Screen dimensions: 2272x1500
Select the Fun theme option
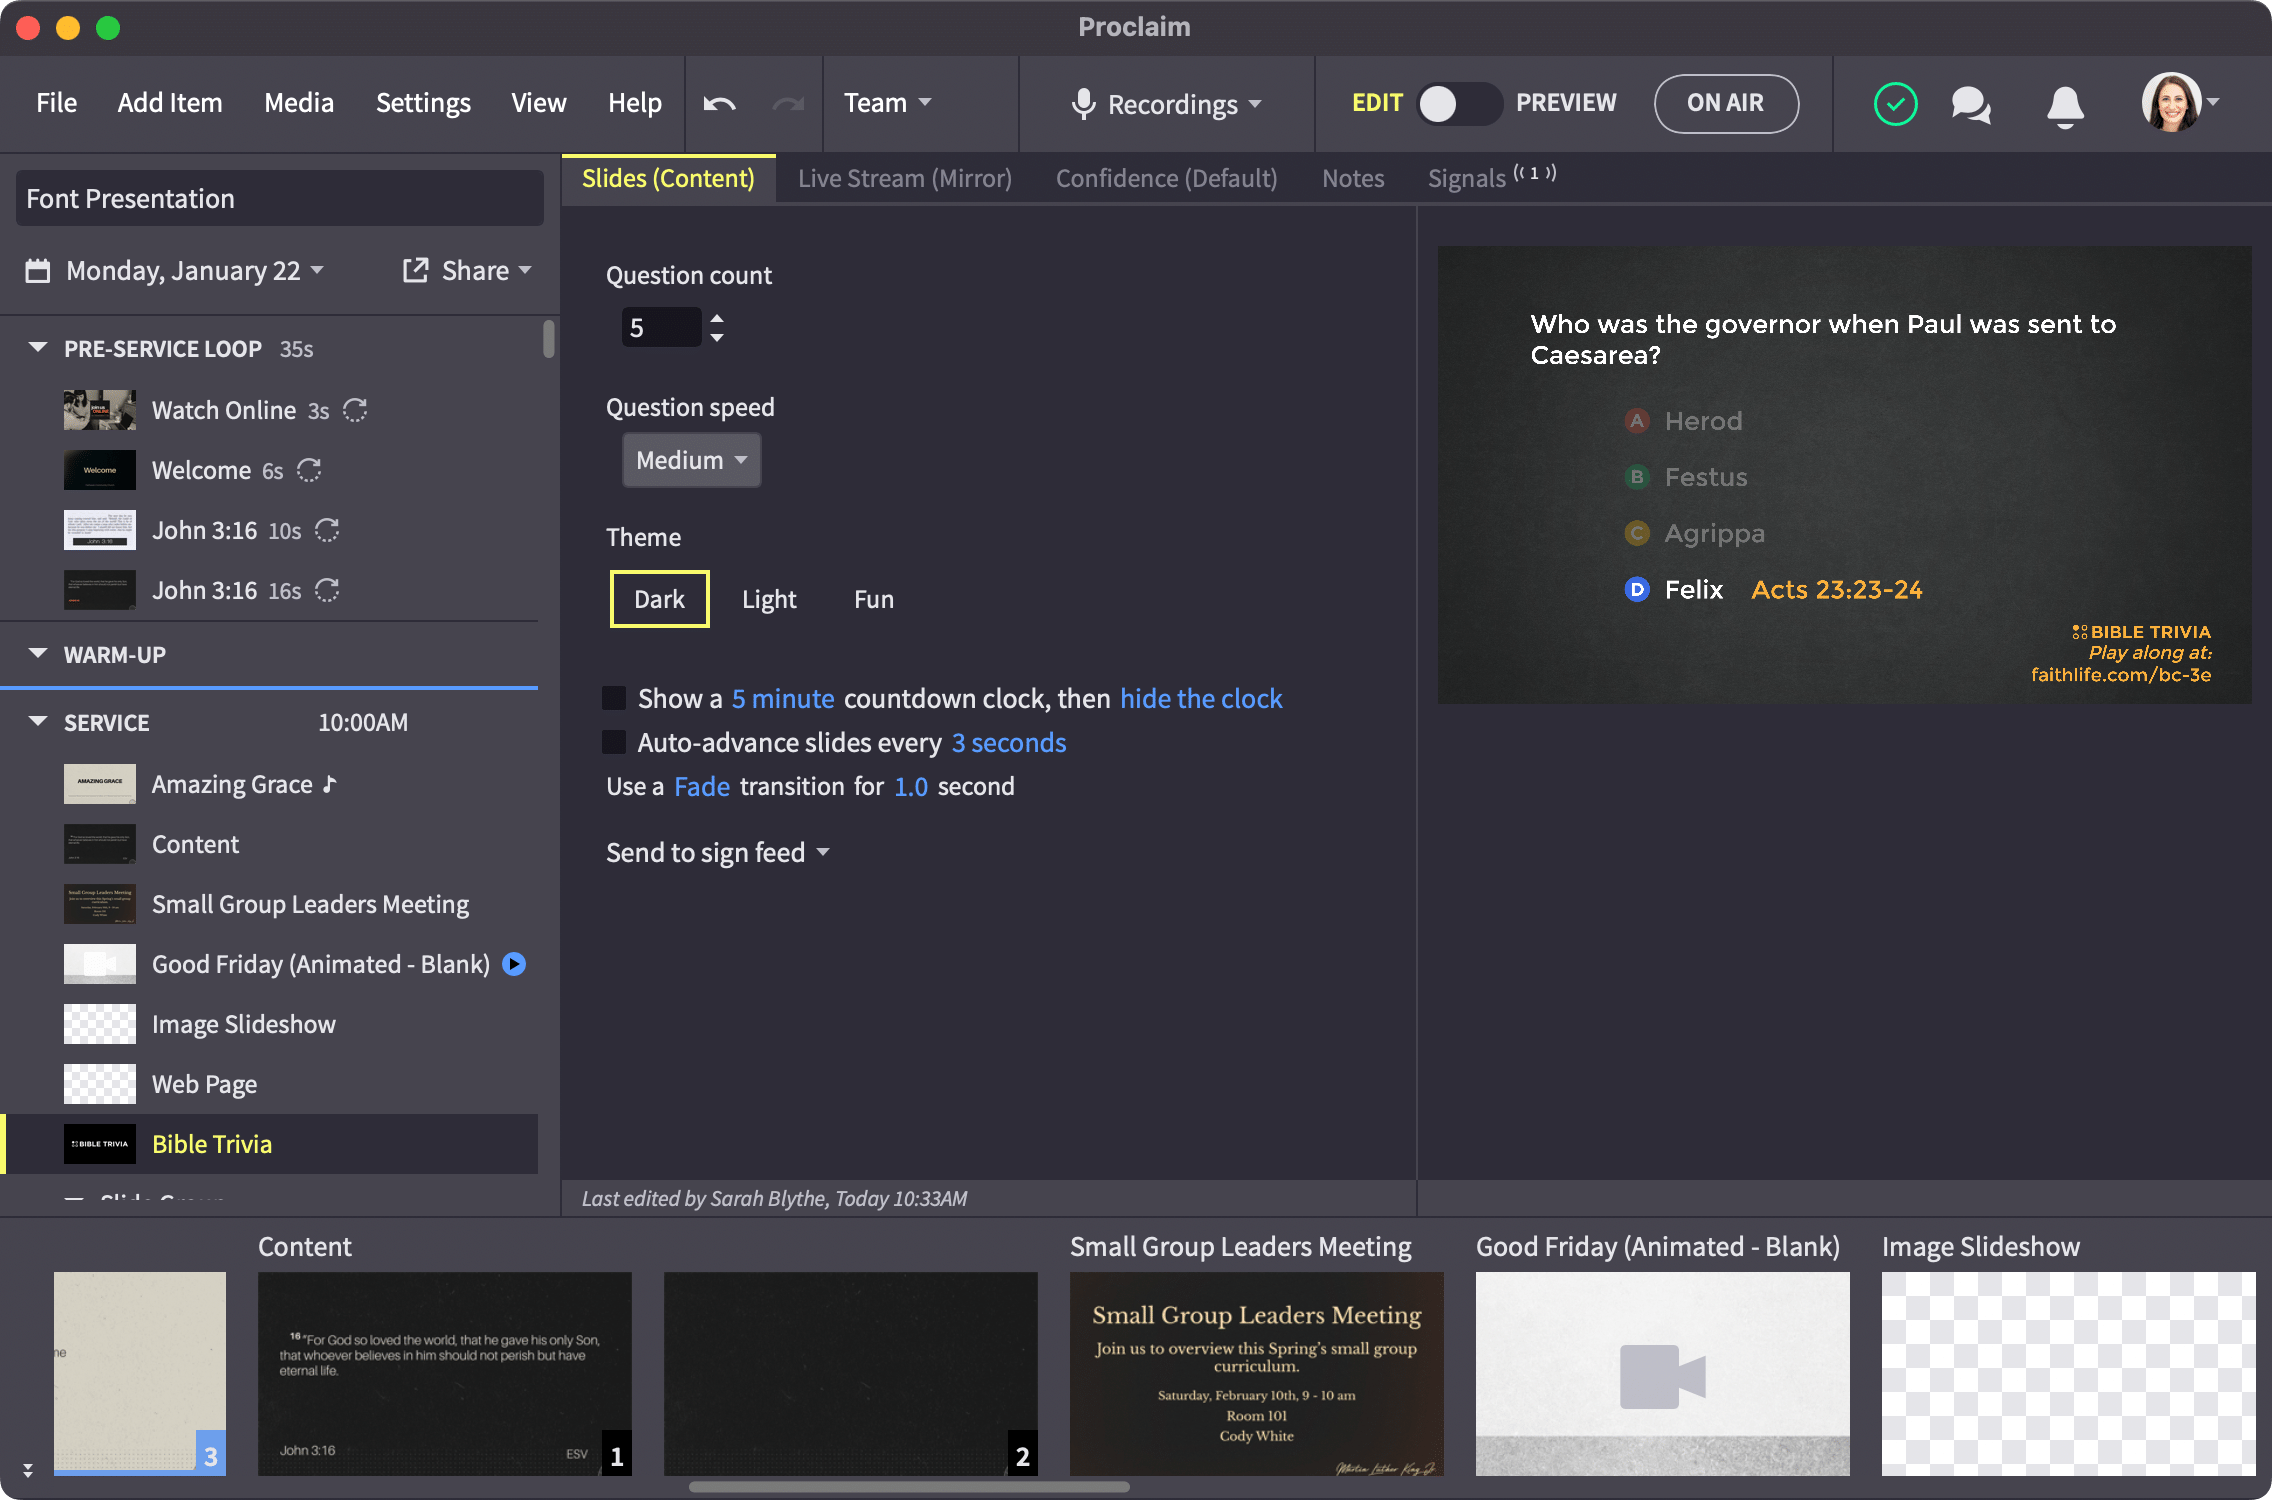pos(874,599)
